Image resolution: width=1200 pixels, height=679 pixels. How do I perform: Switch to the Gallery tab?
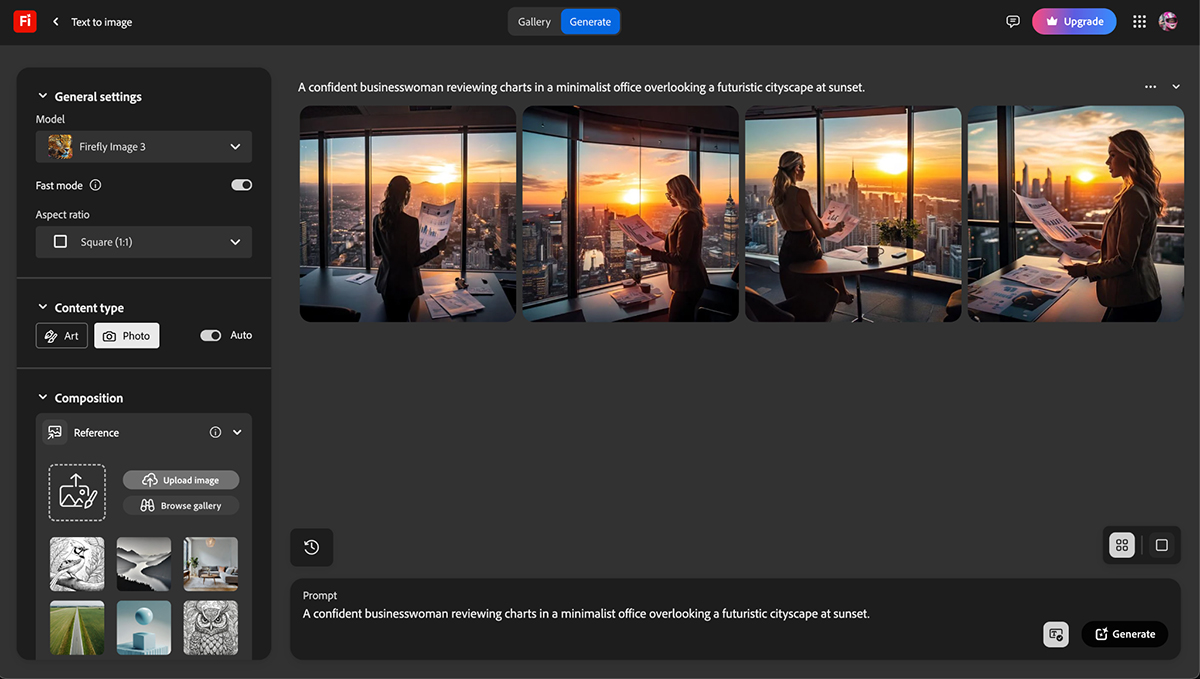(x=534, y=20)
